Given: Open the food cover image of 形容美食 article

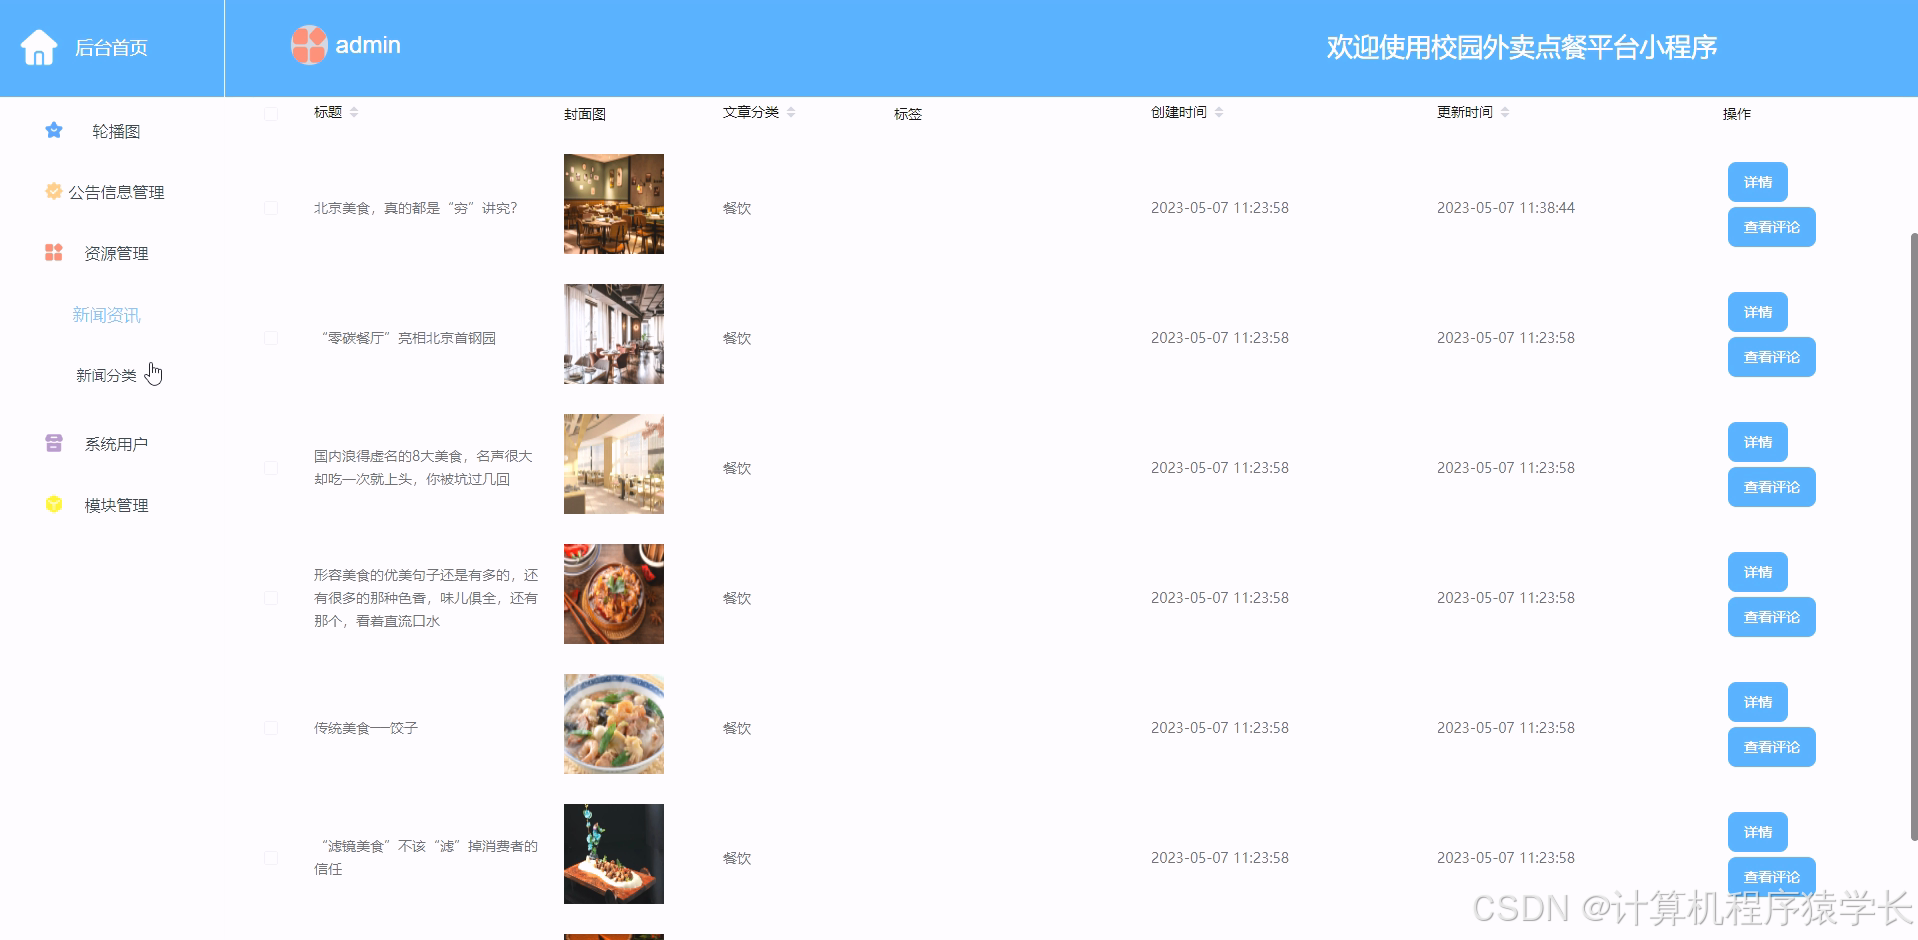Looking at the screenshot, I should 614,594.
